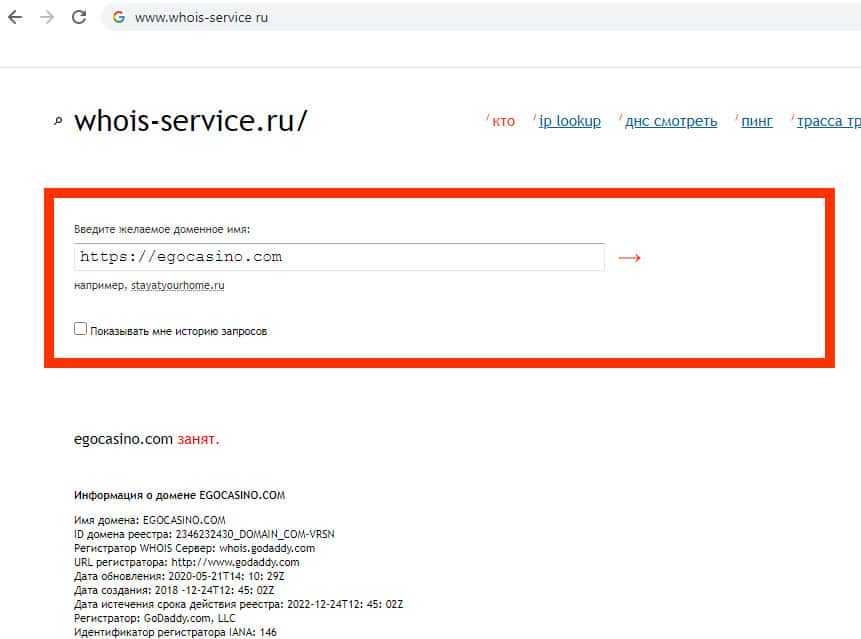Click the magnifier icon beside the site title
This screenshot has height=639, width=861.
(58, 121)
